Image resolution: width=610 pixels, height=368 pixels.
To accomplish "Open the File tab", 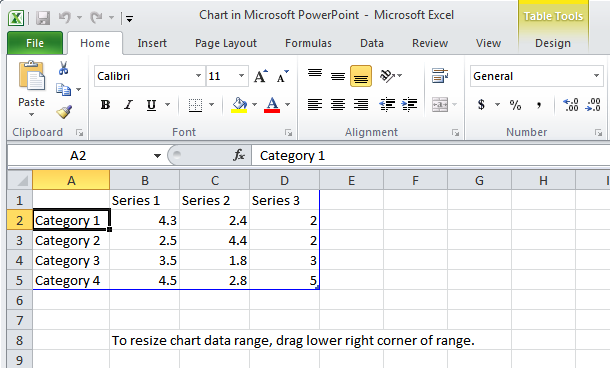I will click(x=35, y=43).
